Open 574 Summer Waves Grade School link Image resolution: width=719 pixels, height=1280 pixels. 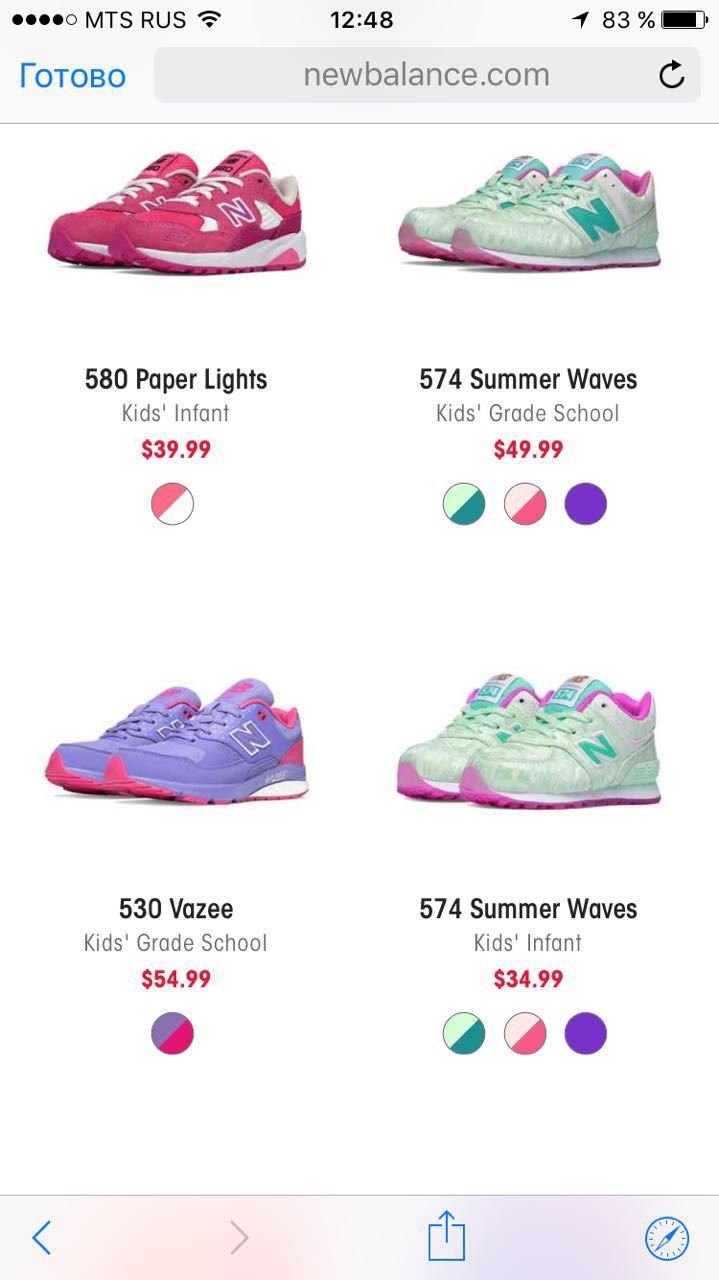coord(528,380)
